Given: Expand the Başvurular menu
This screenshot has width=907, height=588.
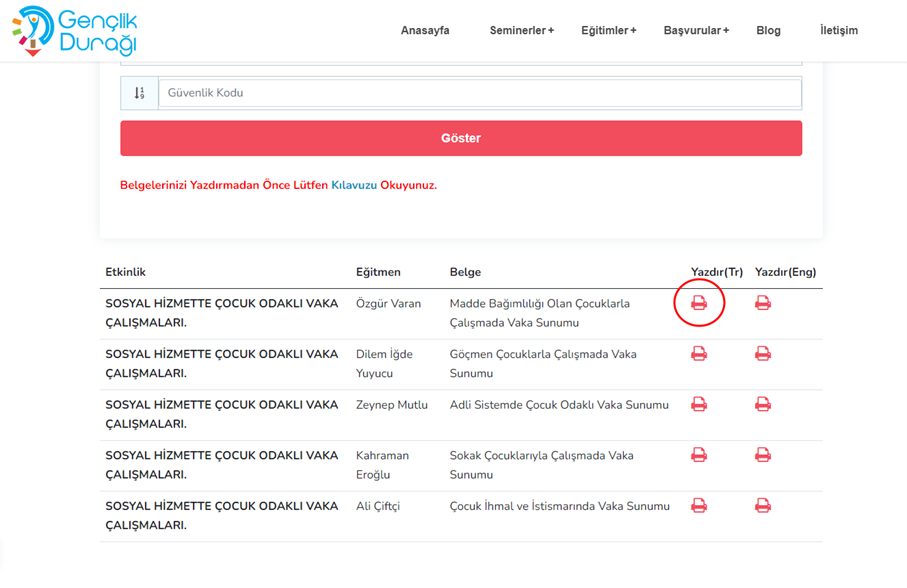Looking at the screenshot, I should [x=696, y=30].
